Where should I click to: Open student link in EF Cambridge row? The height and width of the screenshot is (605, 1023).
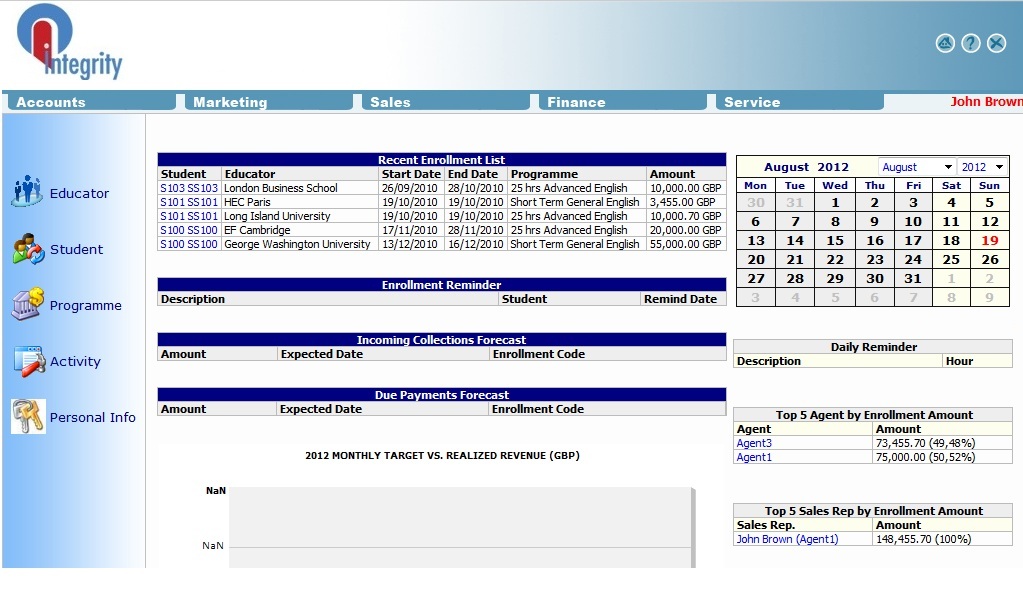coord(189,230)
